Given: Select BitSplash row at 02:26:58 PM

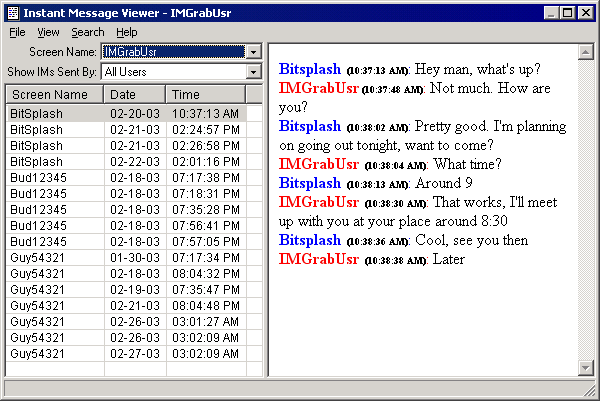Looking at the screenshot, I should point(126,146).
